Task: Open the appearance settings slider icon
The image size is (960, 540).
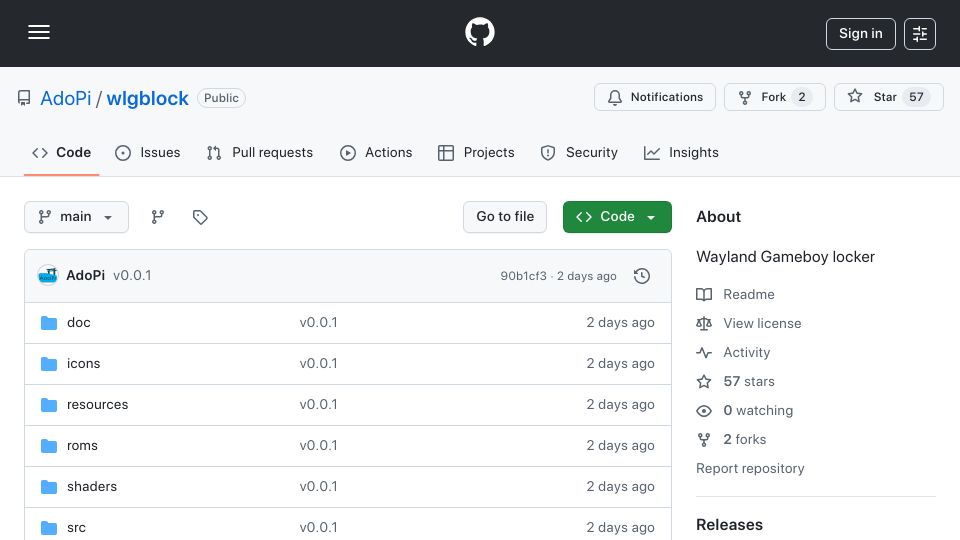Action: pyautogui.click(x=920, y=34)
